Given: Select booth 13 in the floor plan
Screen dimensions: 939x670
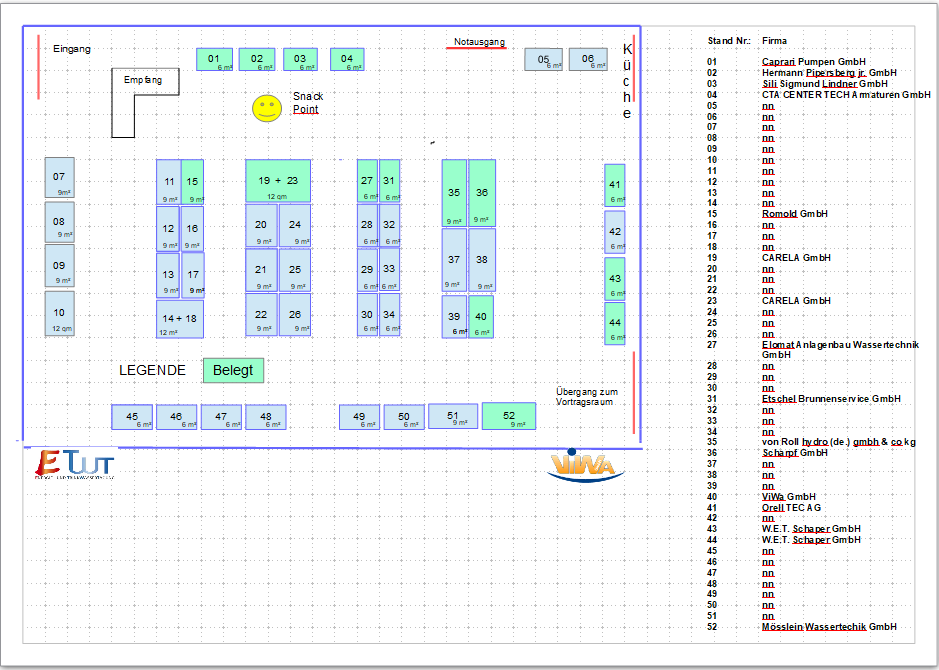Looking at the screenshot, I should point(168,275).
